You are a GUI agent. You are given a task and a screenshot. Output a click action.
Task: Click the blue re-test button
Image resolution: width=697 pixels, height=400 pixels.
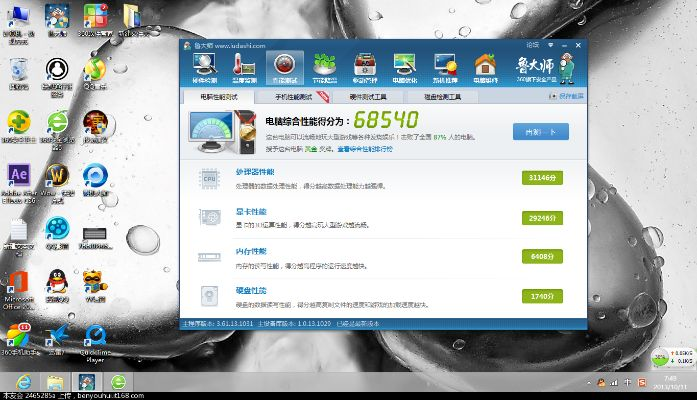pos(540,132)
